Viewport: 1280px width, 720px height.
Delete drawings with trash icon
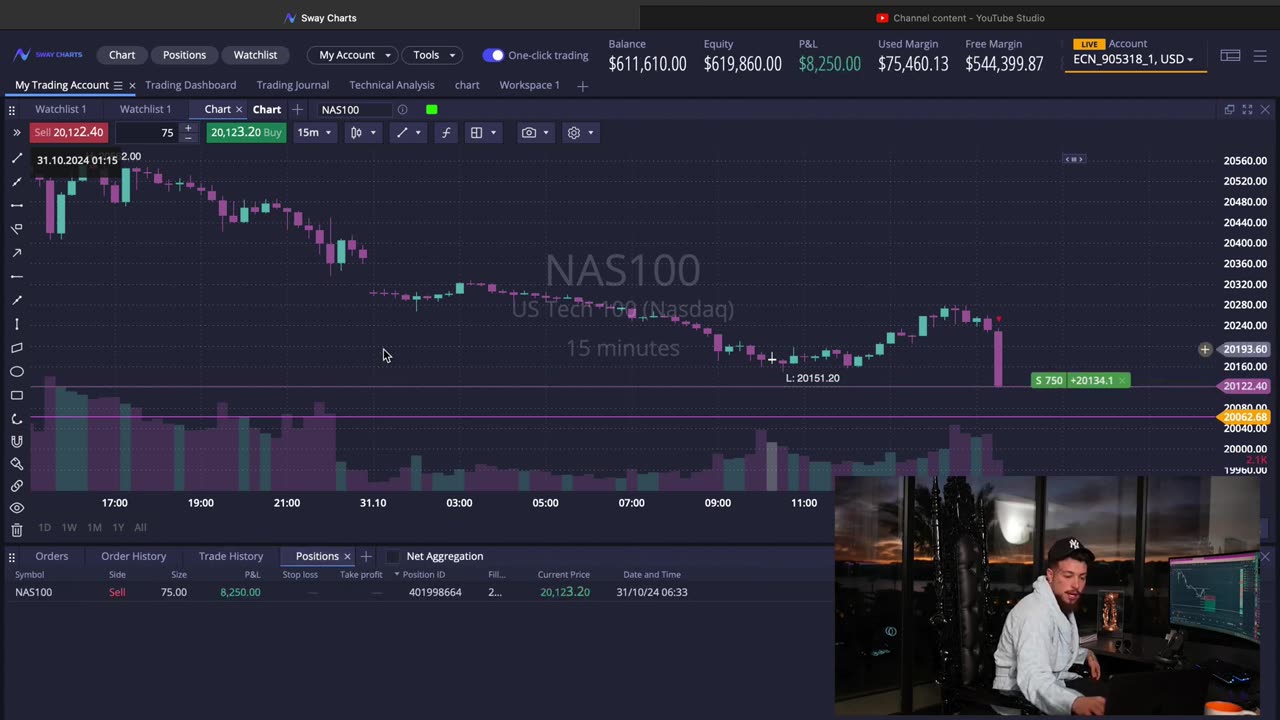tap(17, 530)
